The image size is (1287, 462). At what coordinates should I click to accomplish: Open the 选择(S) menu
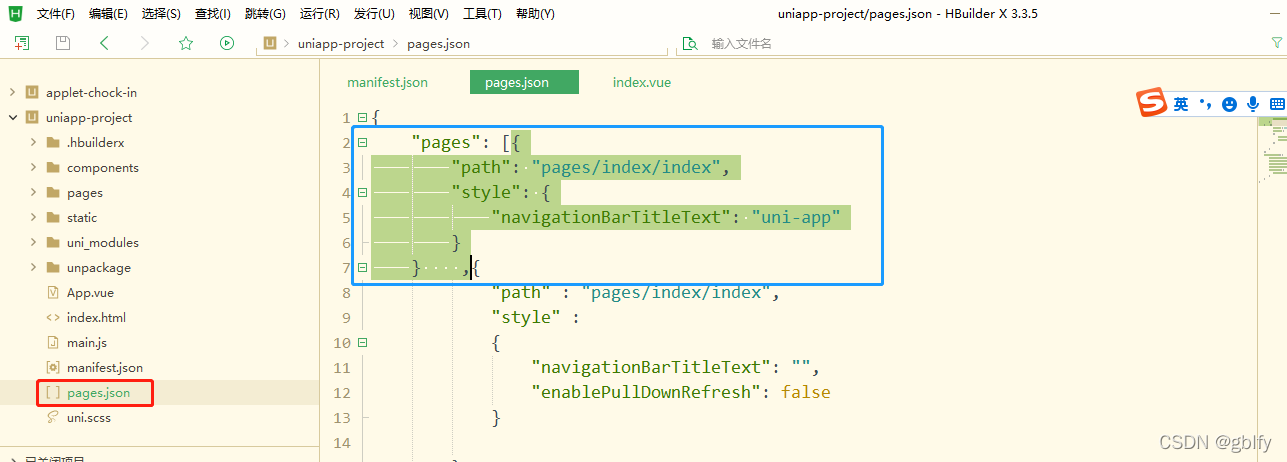click(x=161, y=14)
